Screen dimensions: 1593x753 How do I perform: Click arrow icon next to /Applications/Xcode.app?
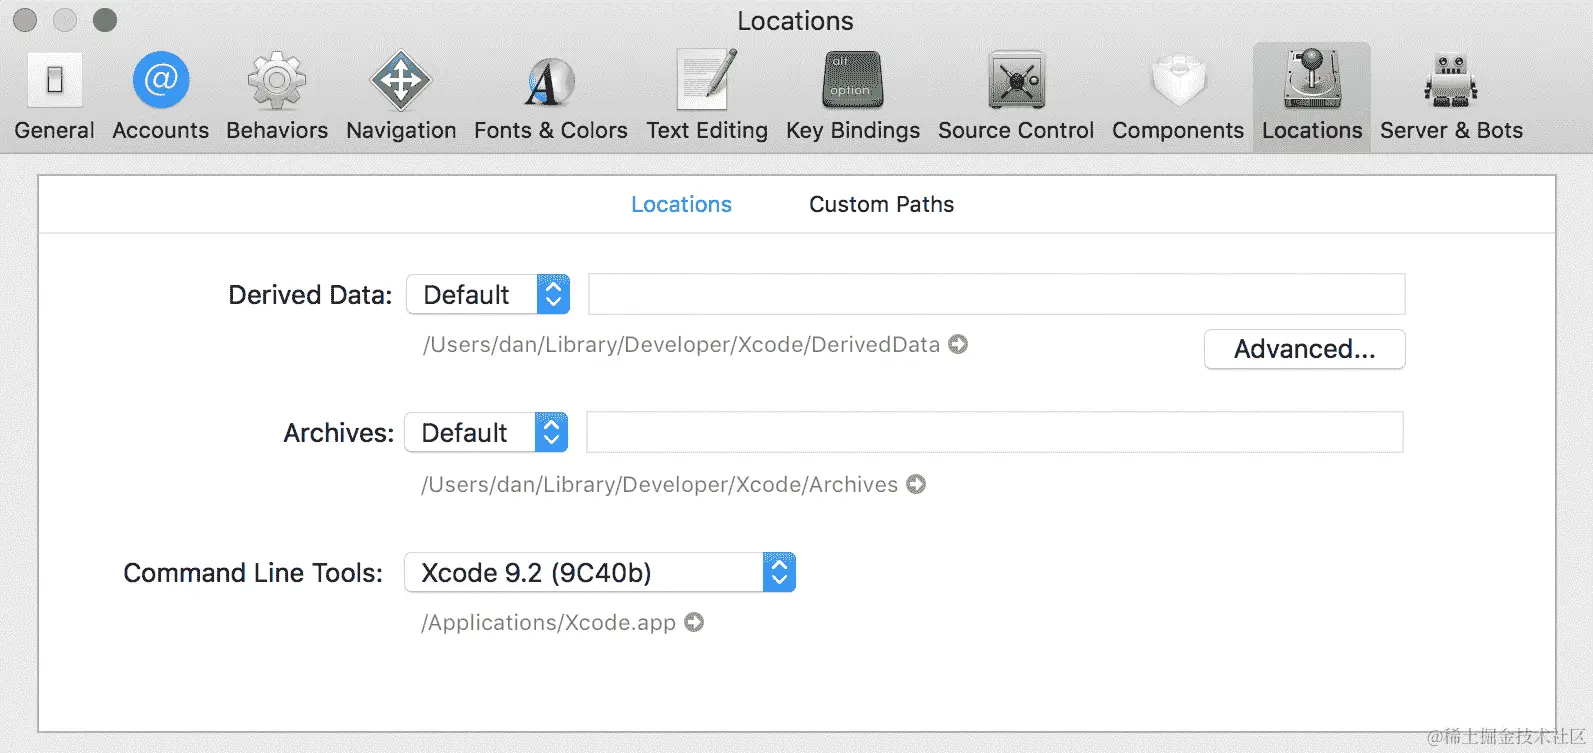tap(694, 622)
